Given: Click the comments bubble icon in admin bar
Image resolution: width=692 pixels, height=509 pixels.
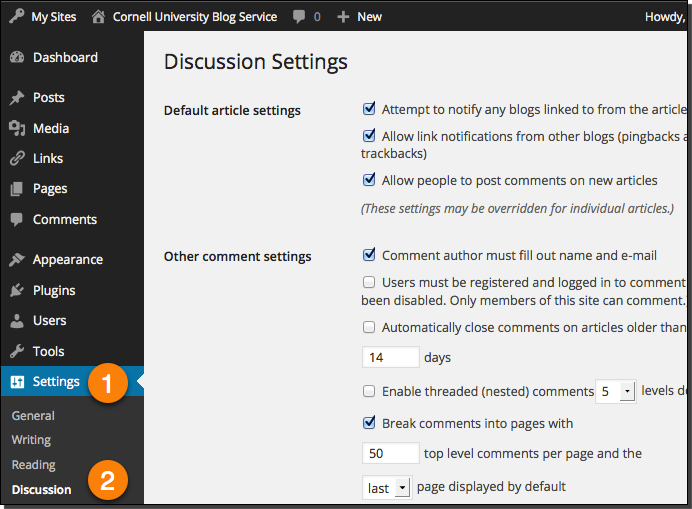Looking at the screenshot, I should point(299,17).
